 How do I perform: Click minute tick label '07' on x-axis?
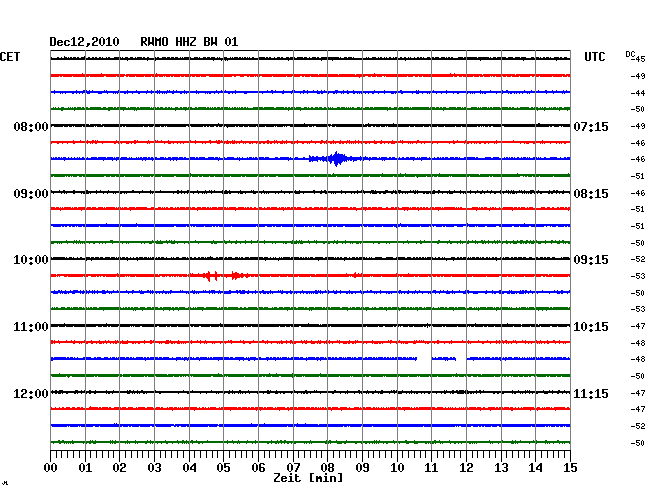293,468
